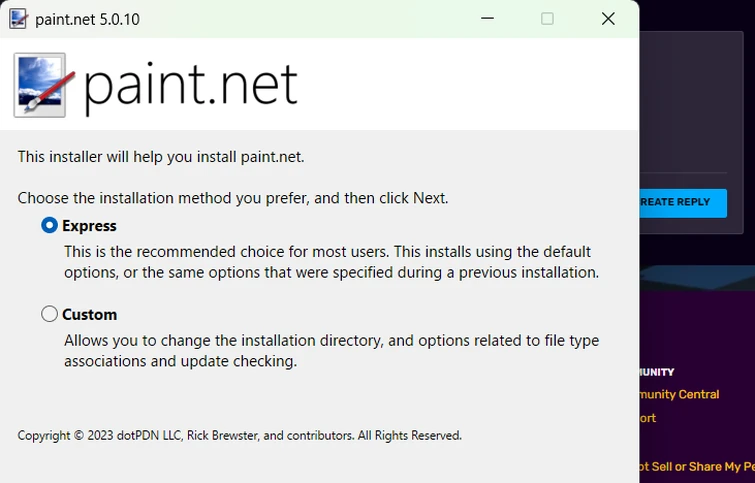Close the paint.net installer window
Viewport: 755px width, 483px height.
tap(608, 19)
